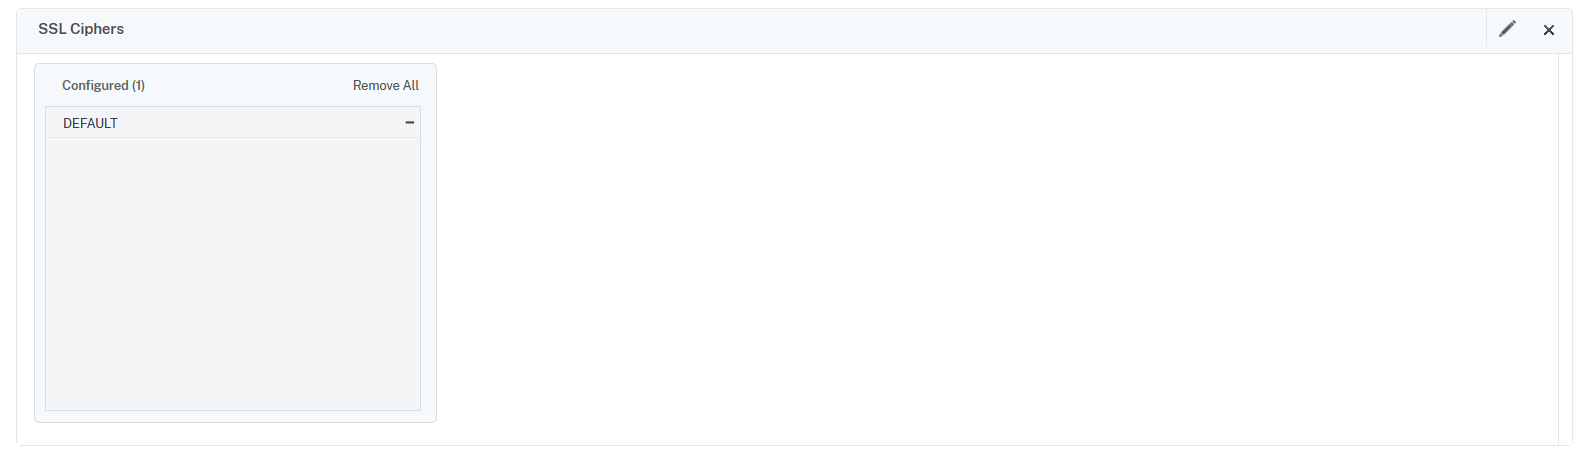Edit SSL Ciphers with the pencil button
Image resolution: width=1581 pixels, height=455 pixels.
point(1507,29)
